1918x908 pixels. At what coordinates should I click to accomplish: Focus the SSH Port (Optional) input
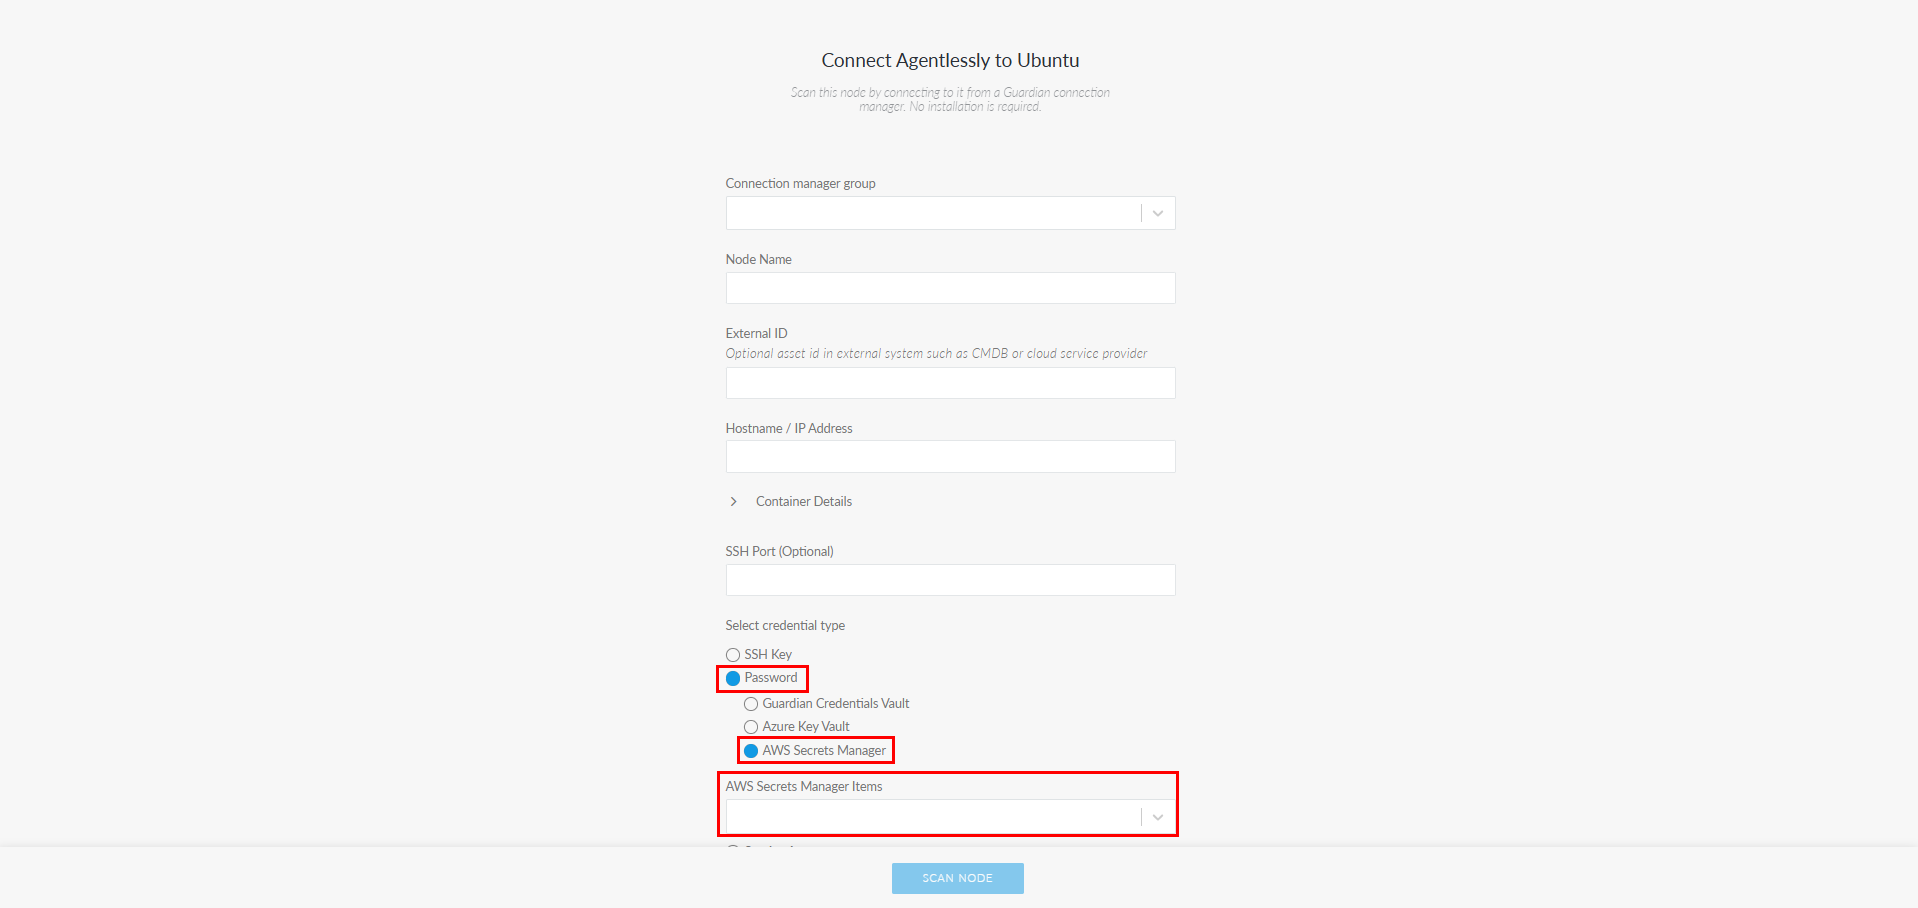[950, 580]
